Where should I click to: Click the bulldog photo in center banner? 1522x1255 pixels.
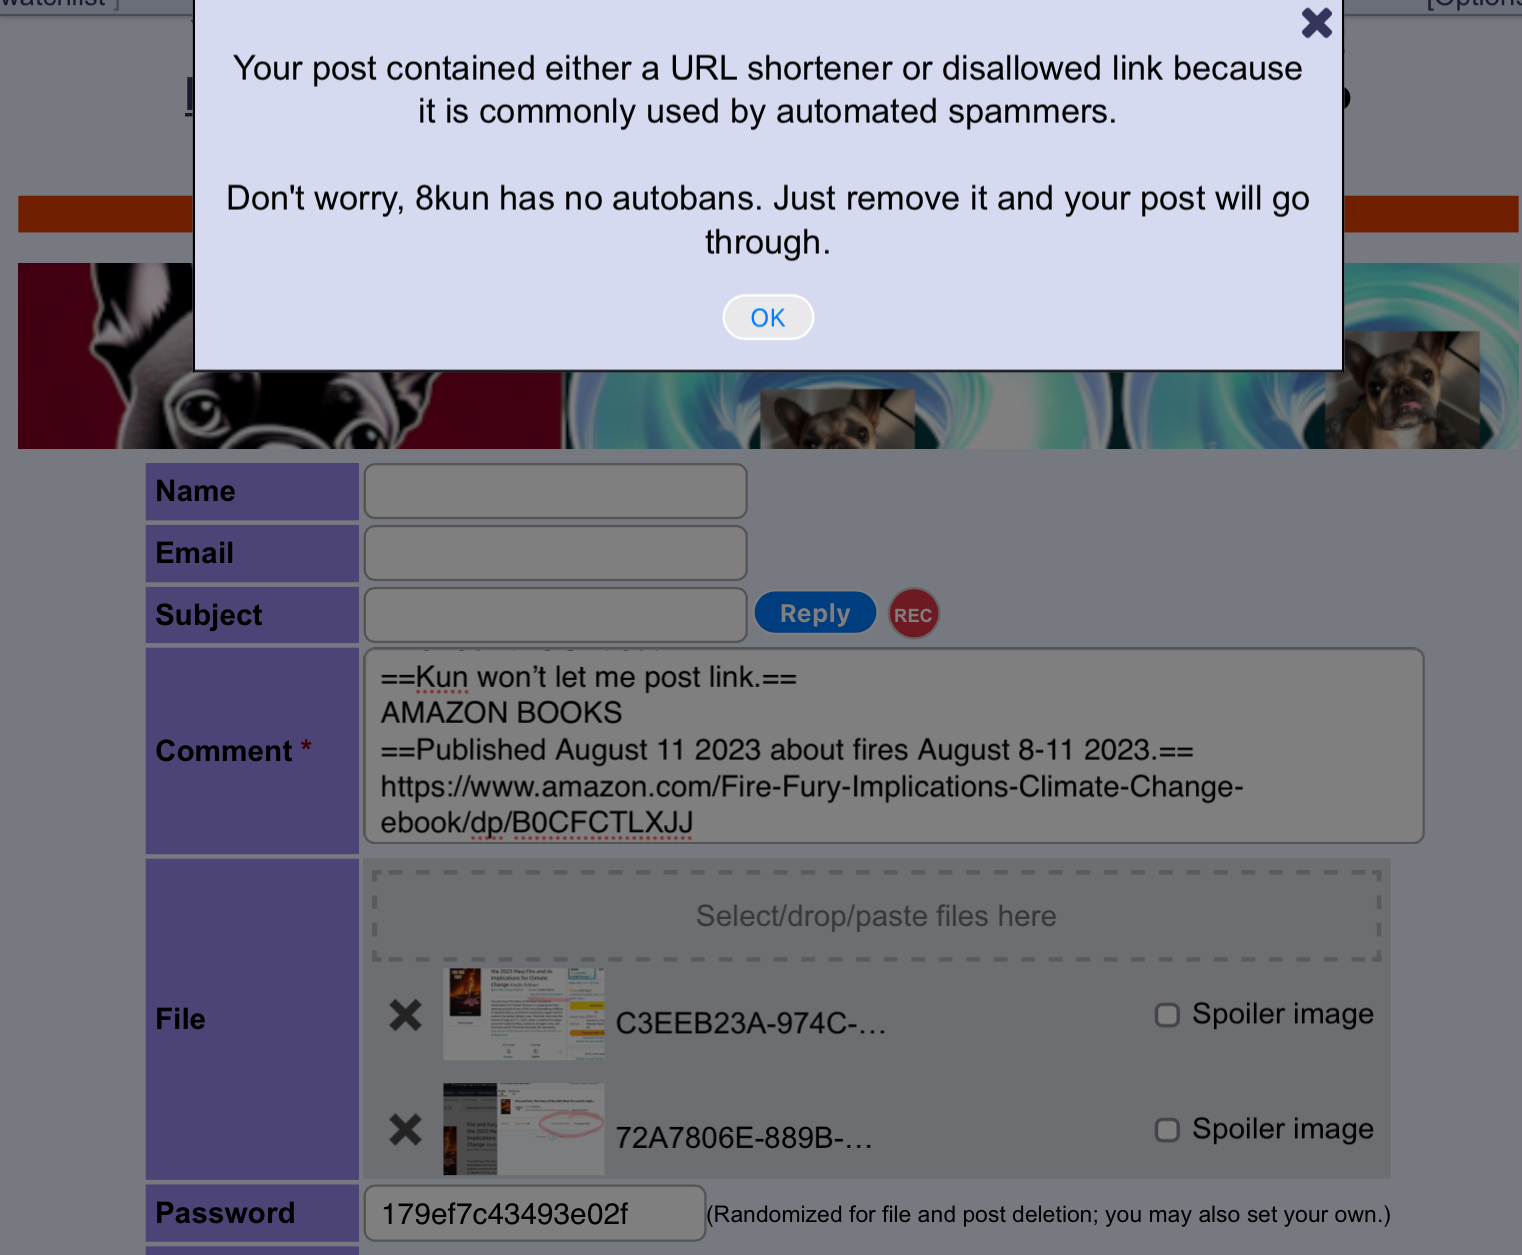point(838,418)
